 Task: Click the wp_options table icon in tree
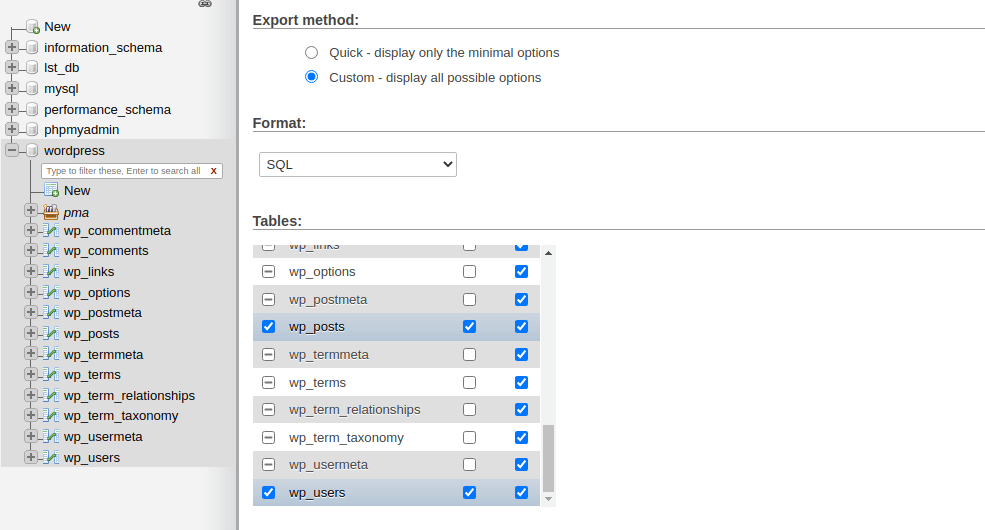[52, 293]
